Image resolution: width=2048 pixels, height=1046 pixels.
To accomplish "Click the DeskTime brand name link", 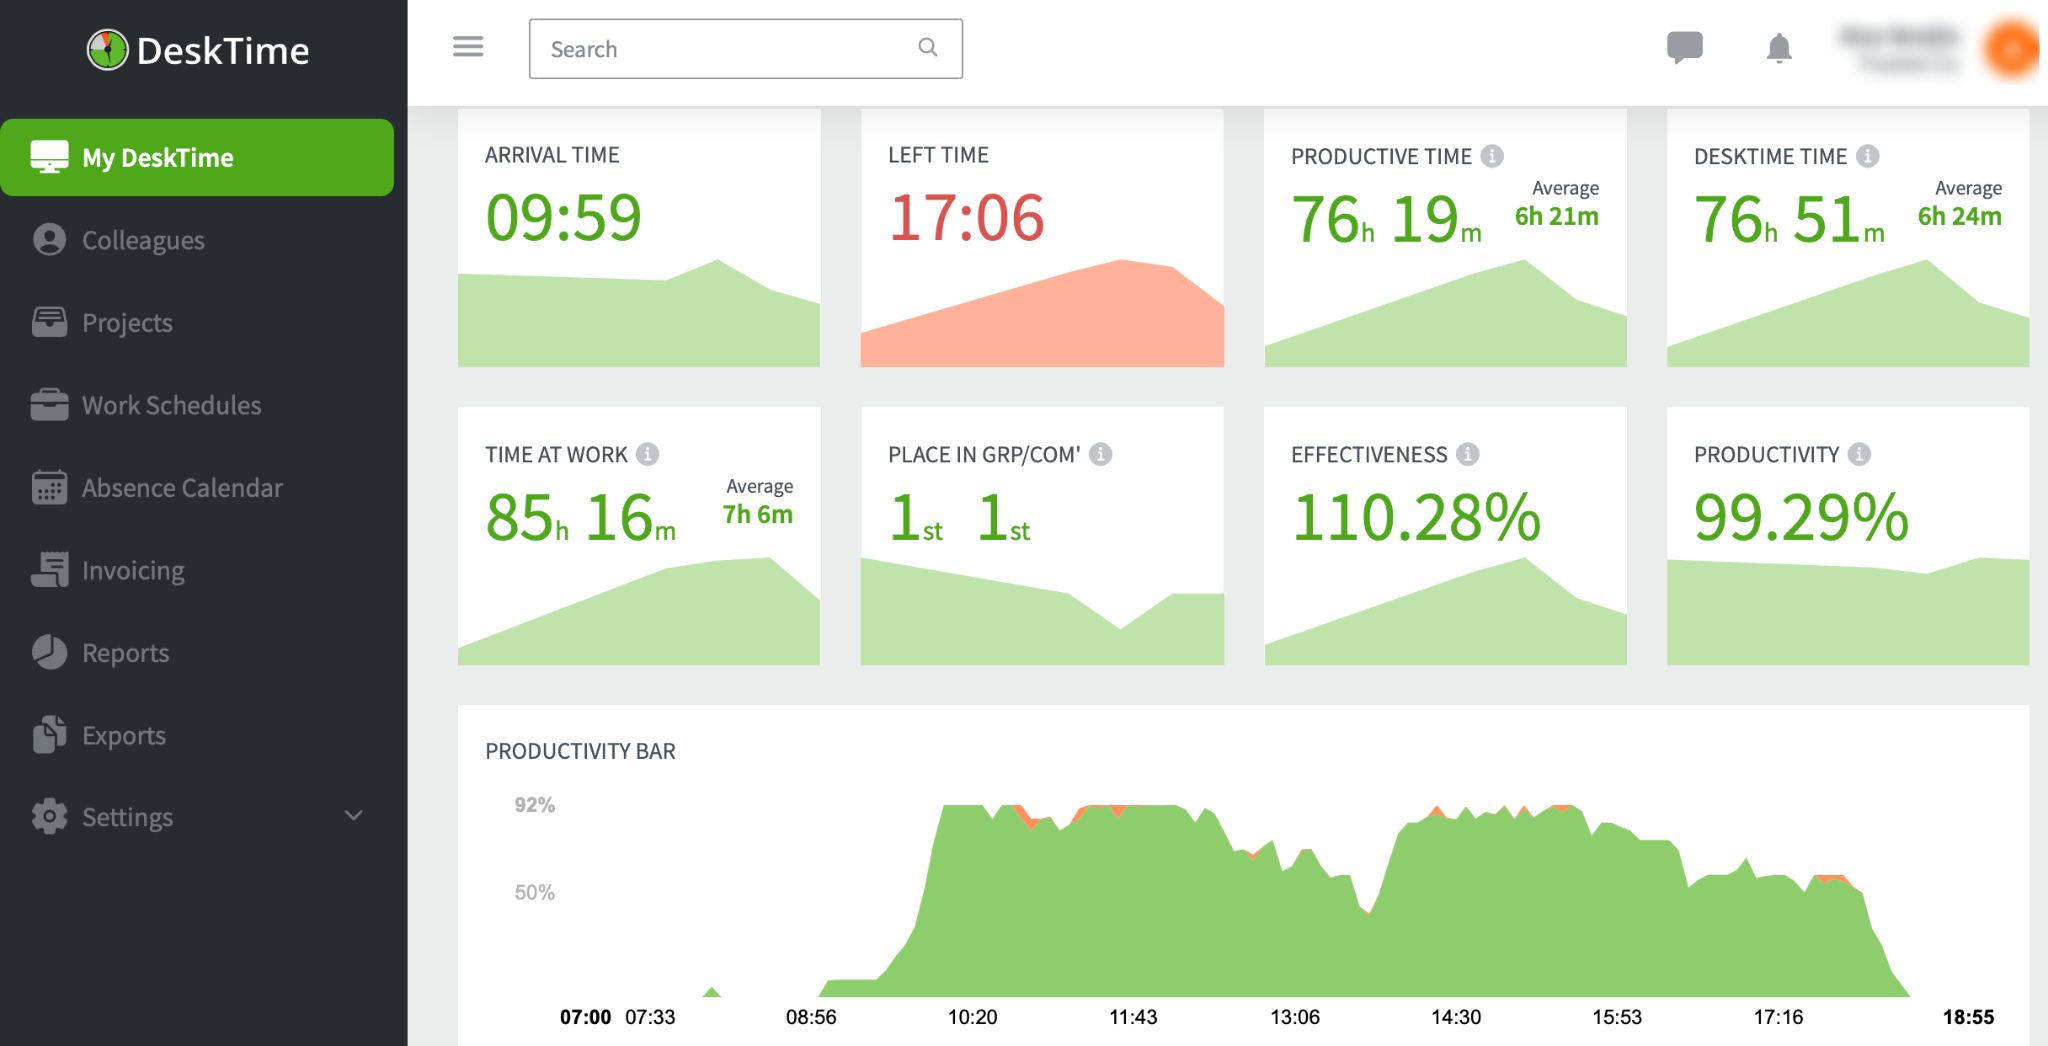I will (223, 51).
